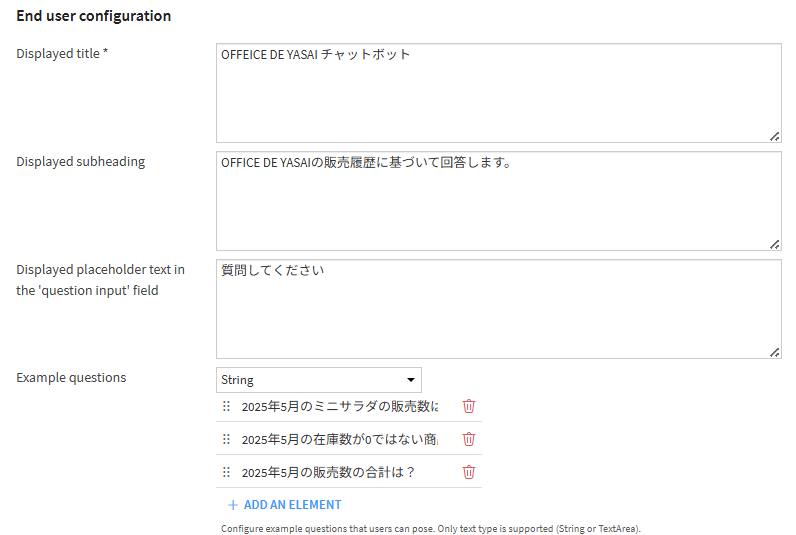Click the dropdown arrow next to String

click(x=411, y=380)
